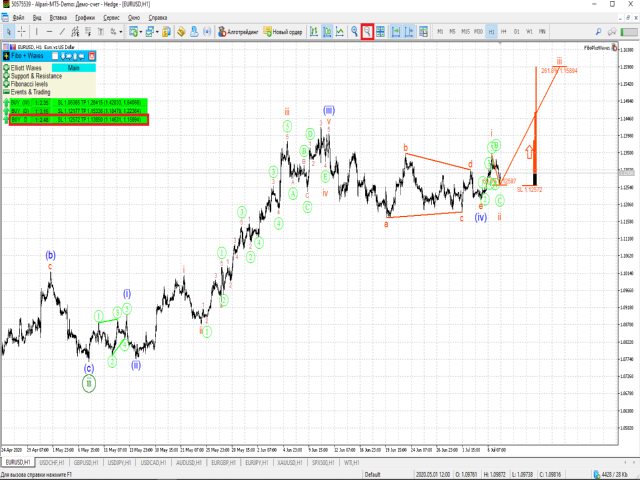
Task: Open the search magnifier icon
Action: pyautogui.click(x=598, y=31)
